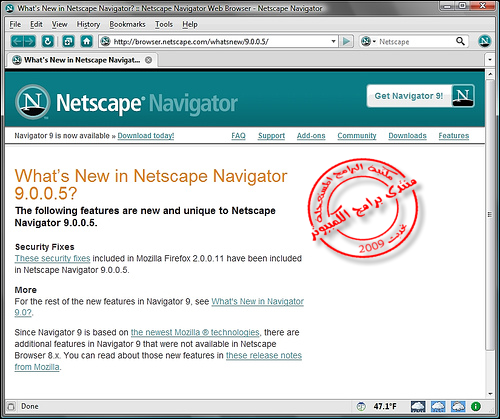Image resolution: width=500 pixels, height=420 pixels.
Task: Click the scrollbar down arrow
Action: [x=490, y=394]
